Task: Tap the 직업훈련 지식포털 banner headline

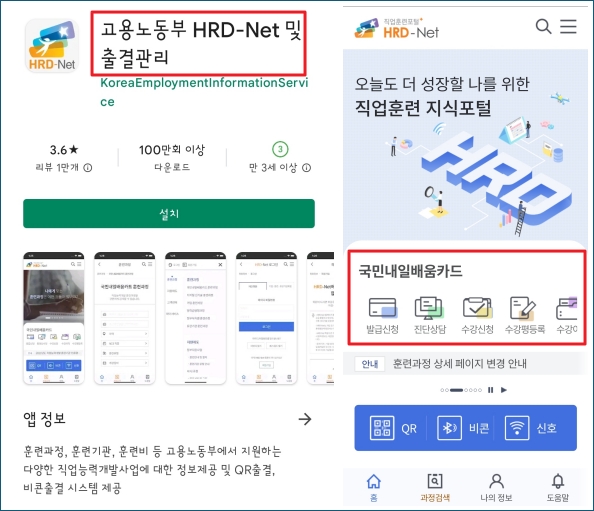Action: coord(423,108)
